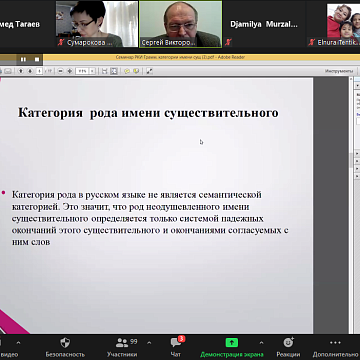This screenshot has width=360, height=360.
Task: Open the Чат panel
Action: (x=176, y=347)
